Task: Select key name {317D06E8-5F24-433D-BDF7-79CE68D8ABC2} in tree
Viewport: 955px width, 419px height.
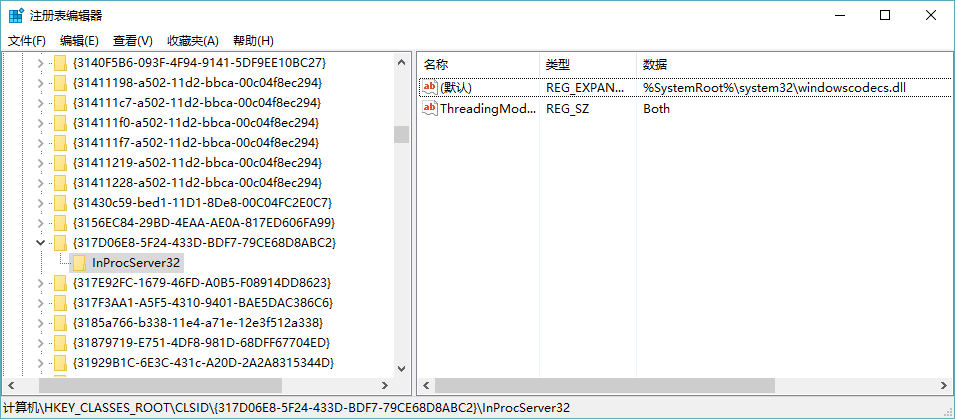Action: pos(204,243)
